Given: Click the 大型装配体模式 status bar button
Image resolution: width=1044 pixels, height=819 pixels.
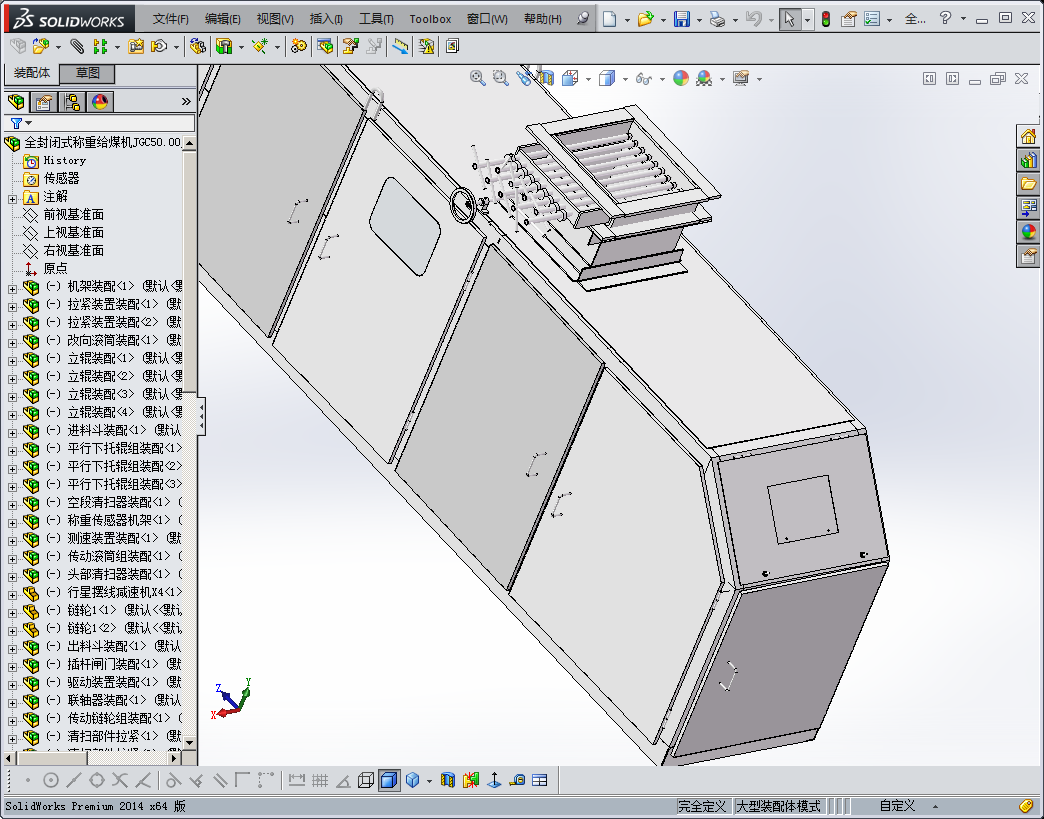Looking at the screenshot, I should point(778,806).
